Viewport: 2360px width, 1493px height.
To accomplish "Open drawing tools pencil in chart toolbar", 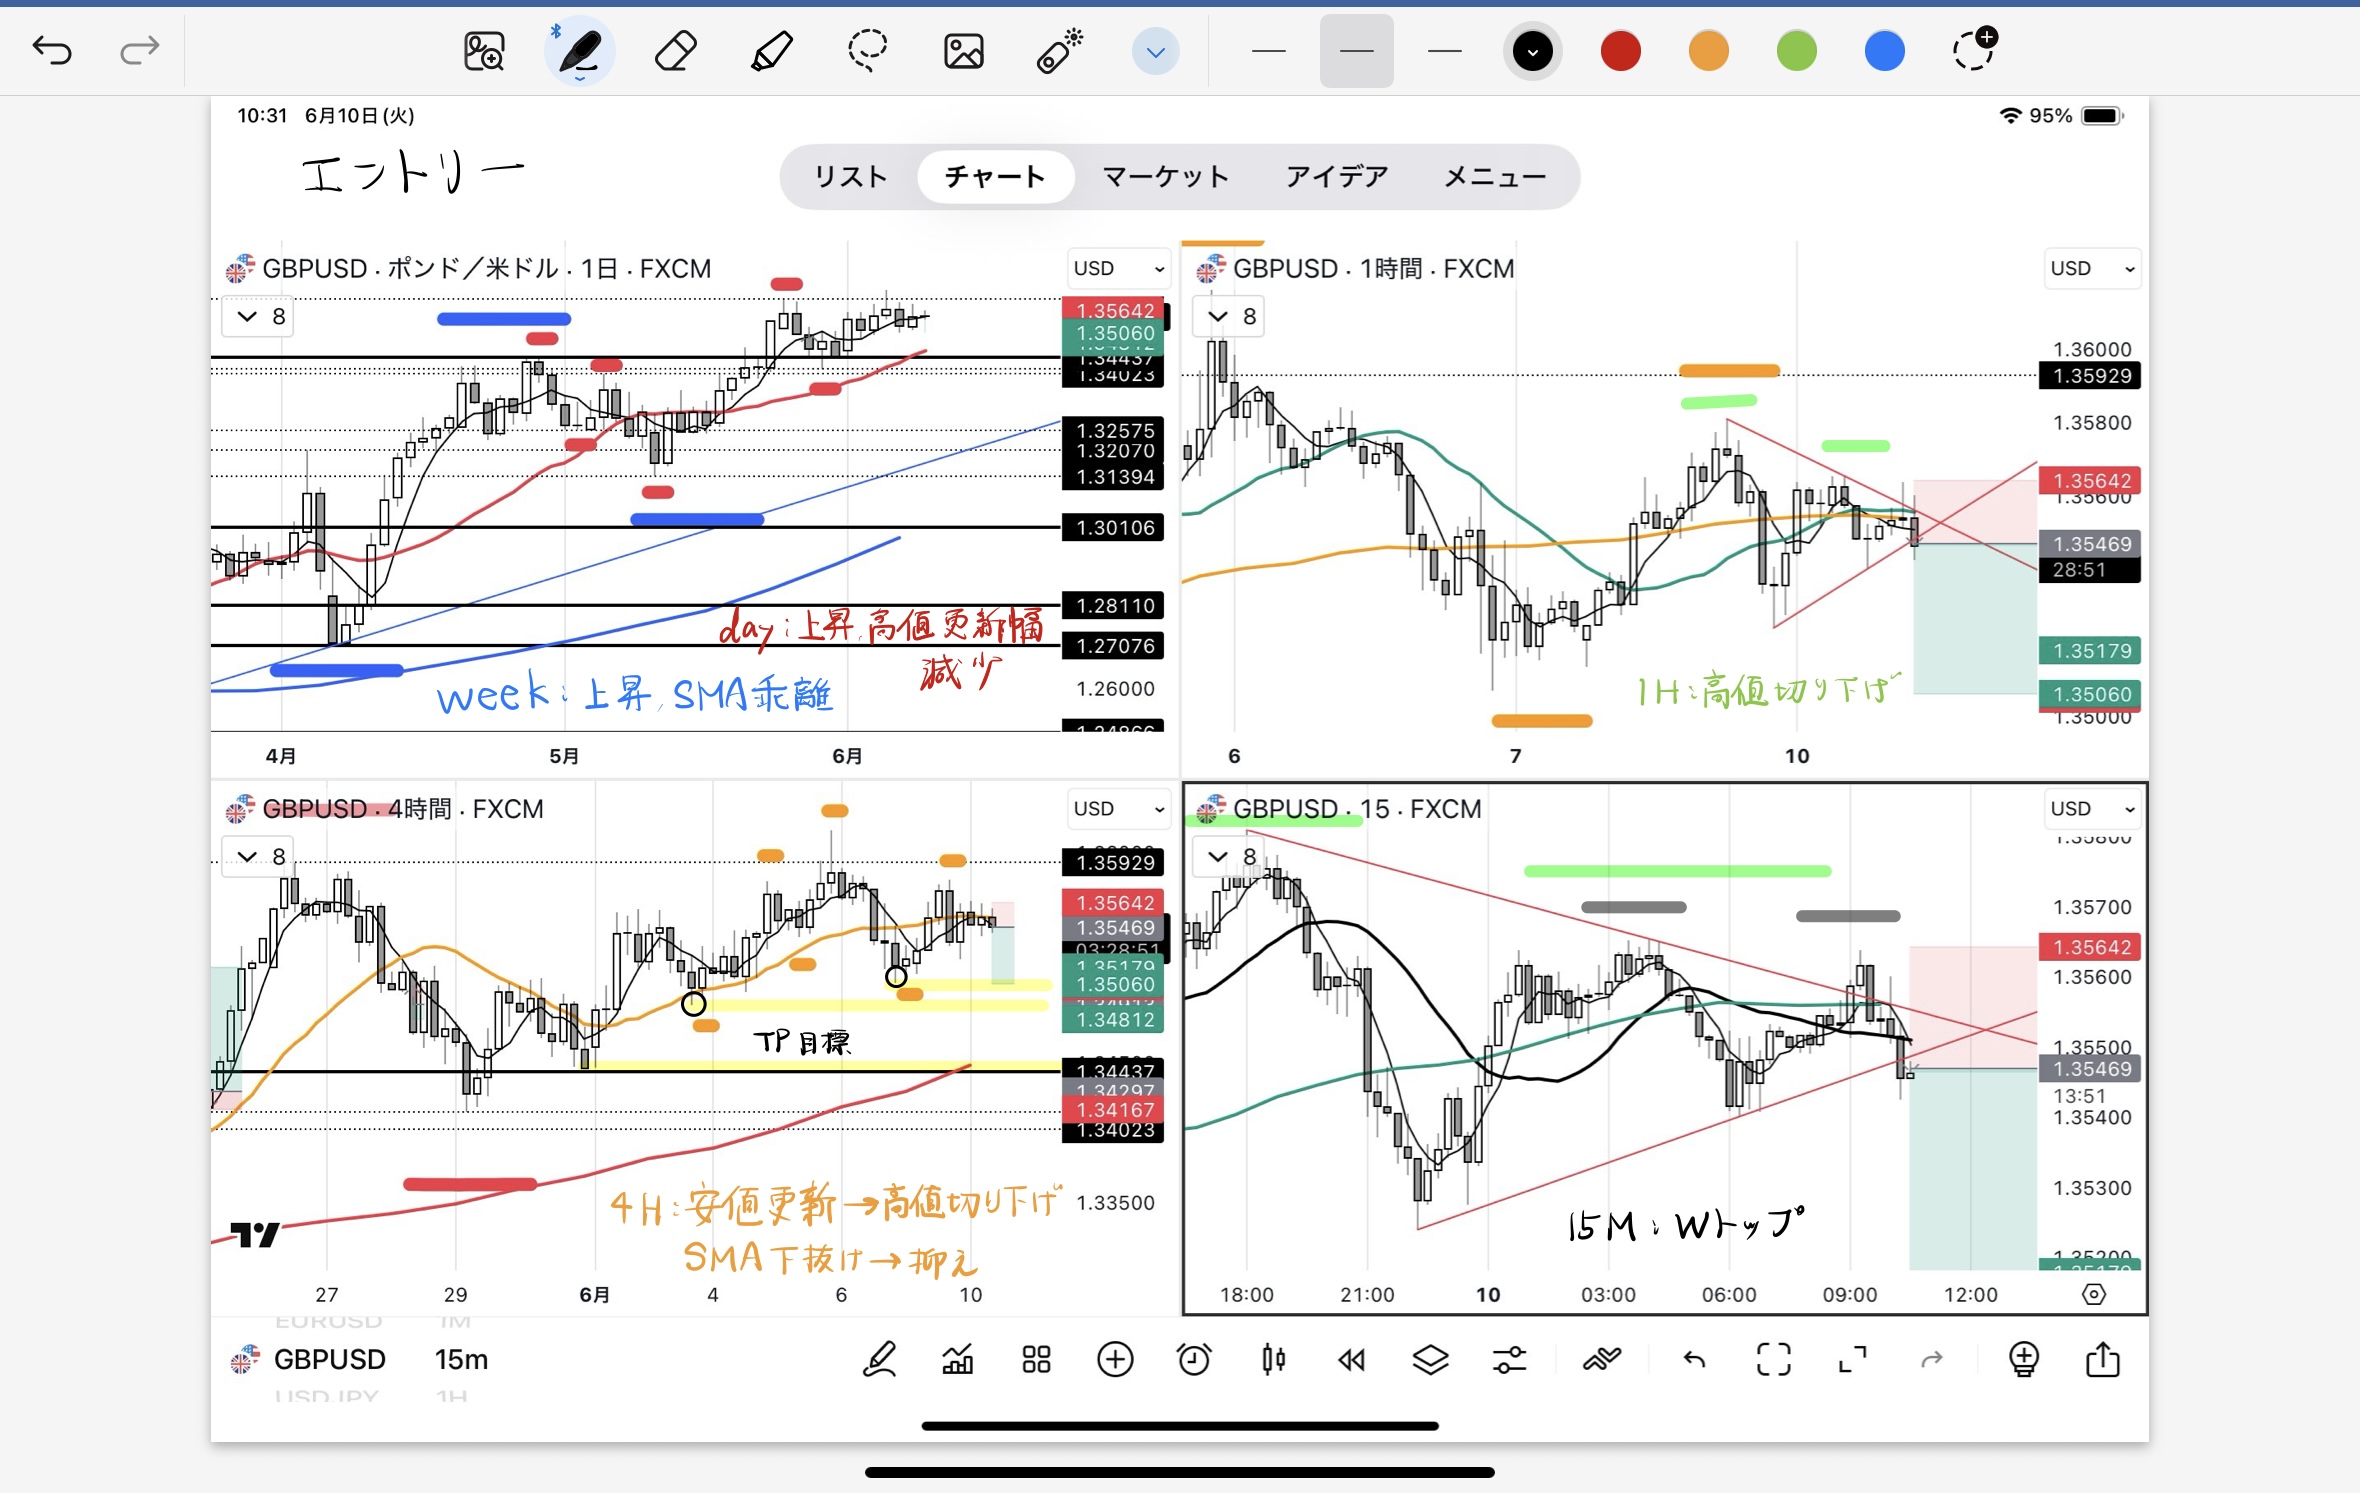I will pos(879,1360).
